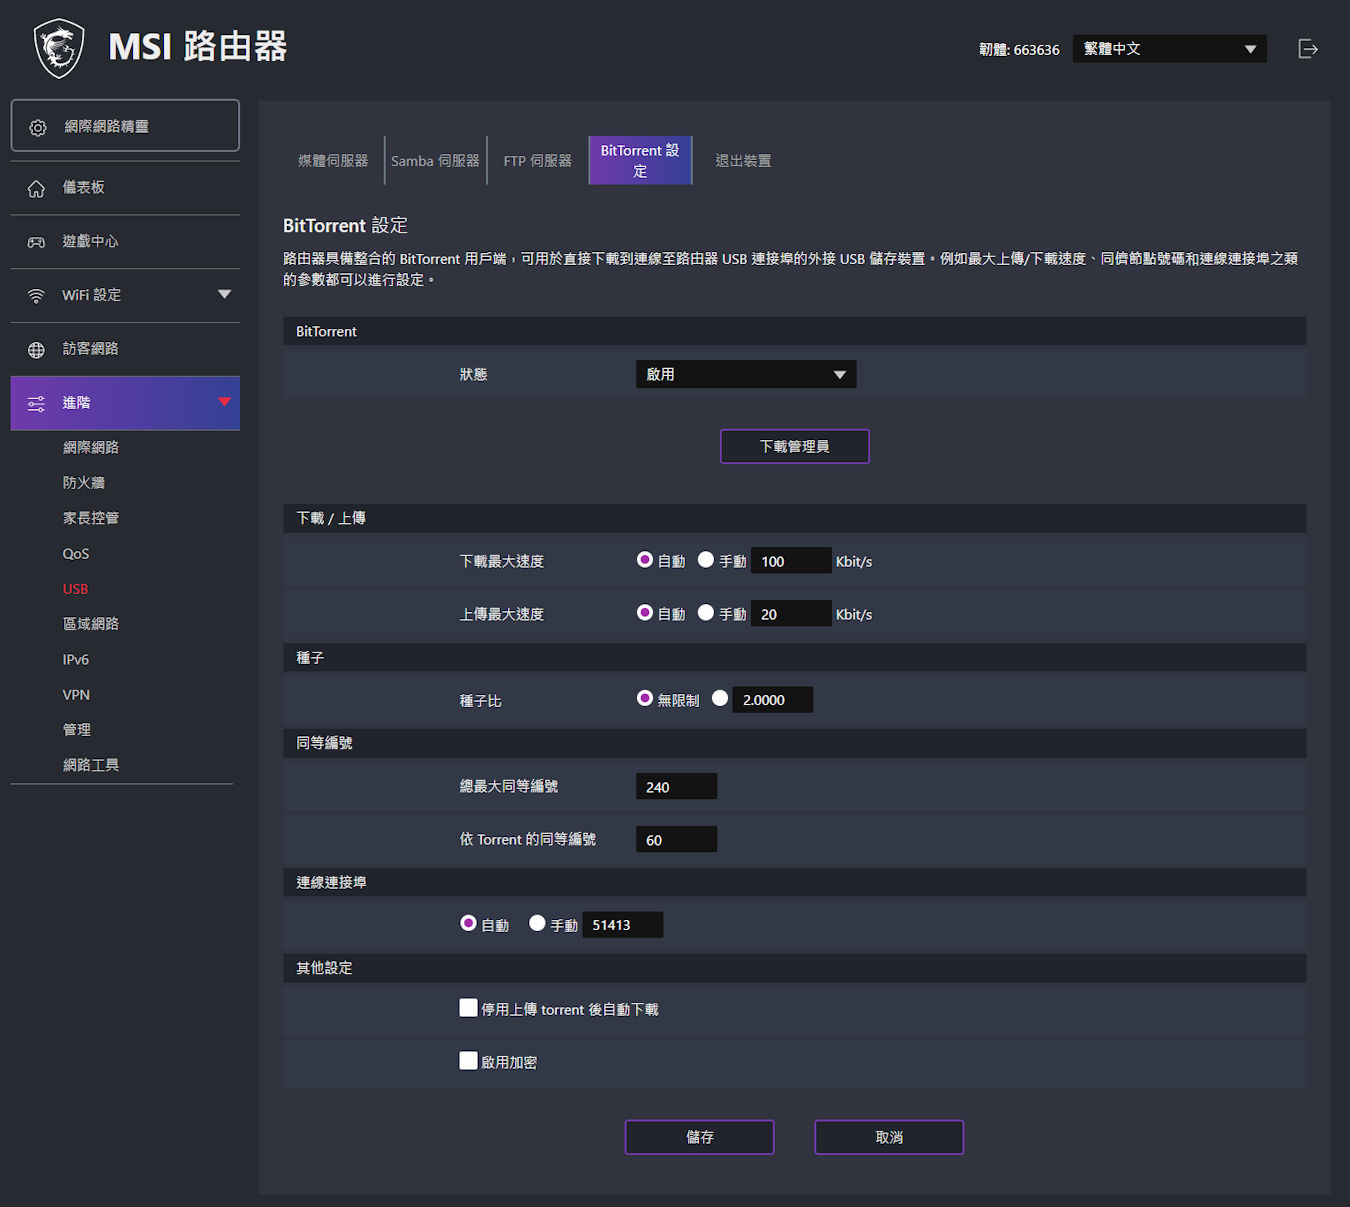Open 網路工具 in the sidebar
Image resolution: width=1350 pixels, height=1207 pixels.
click(x=91, y=765)
